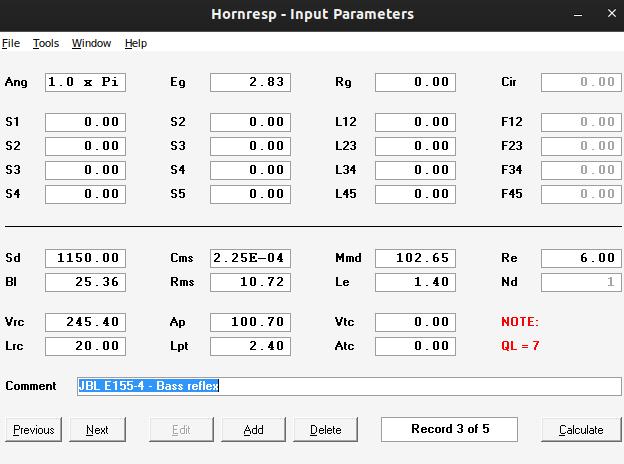Click the Next record button

tap(98, 429)
